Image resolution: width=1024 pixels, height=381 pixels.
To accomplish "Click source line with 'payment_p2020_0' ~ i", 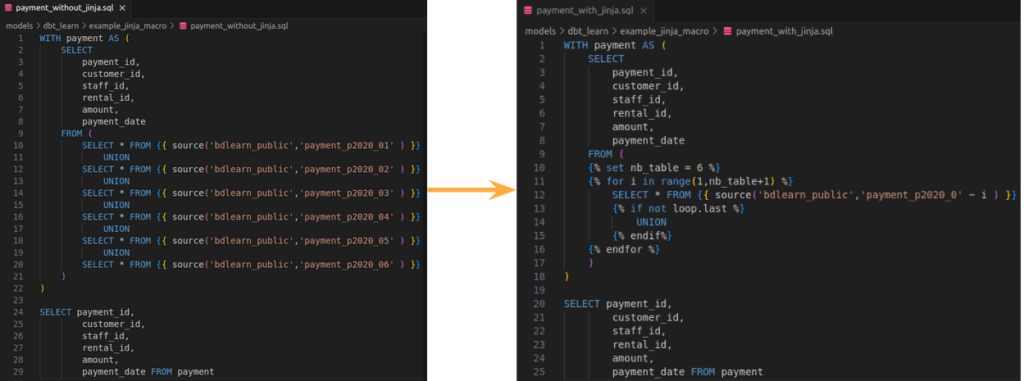I will pos(814,195).
